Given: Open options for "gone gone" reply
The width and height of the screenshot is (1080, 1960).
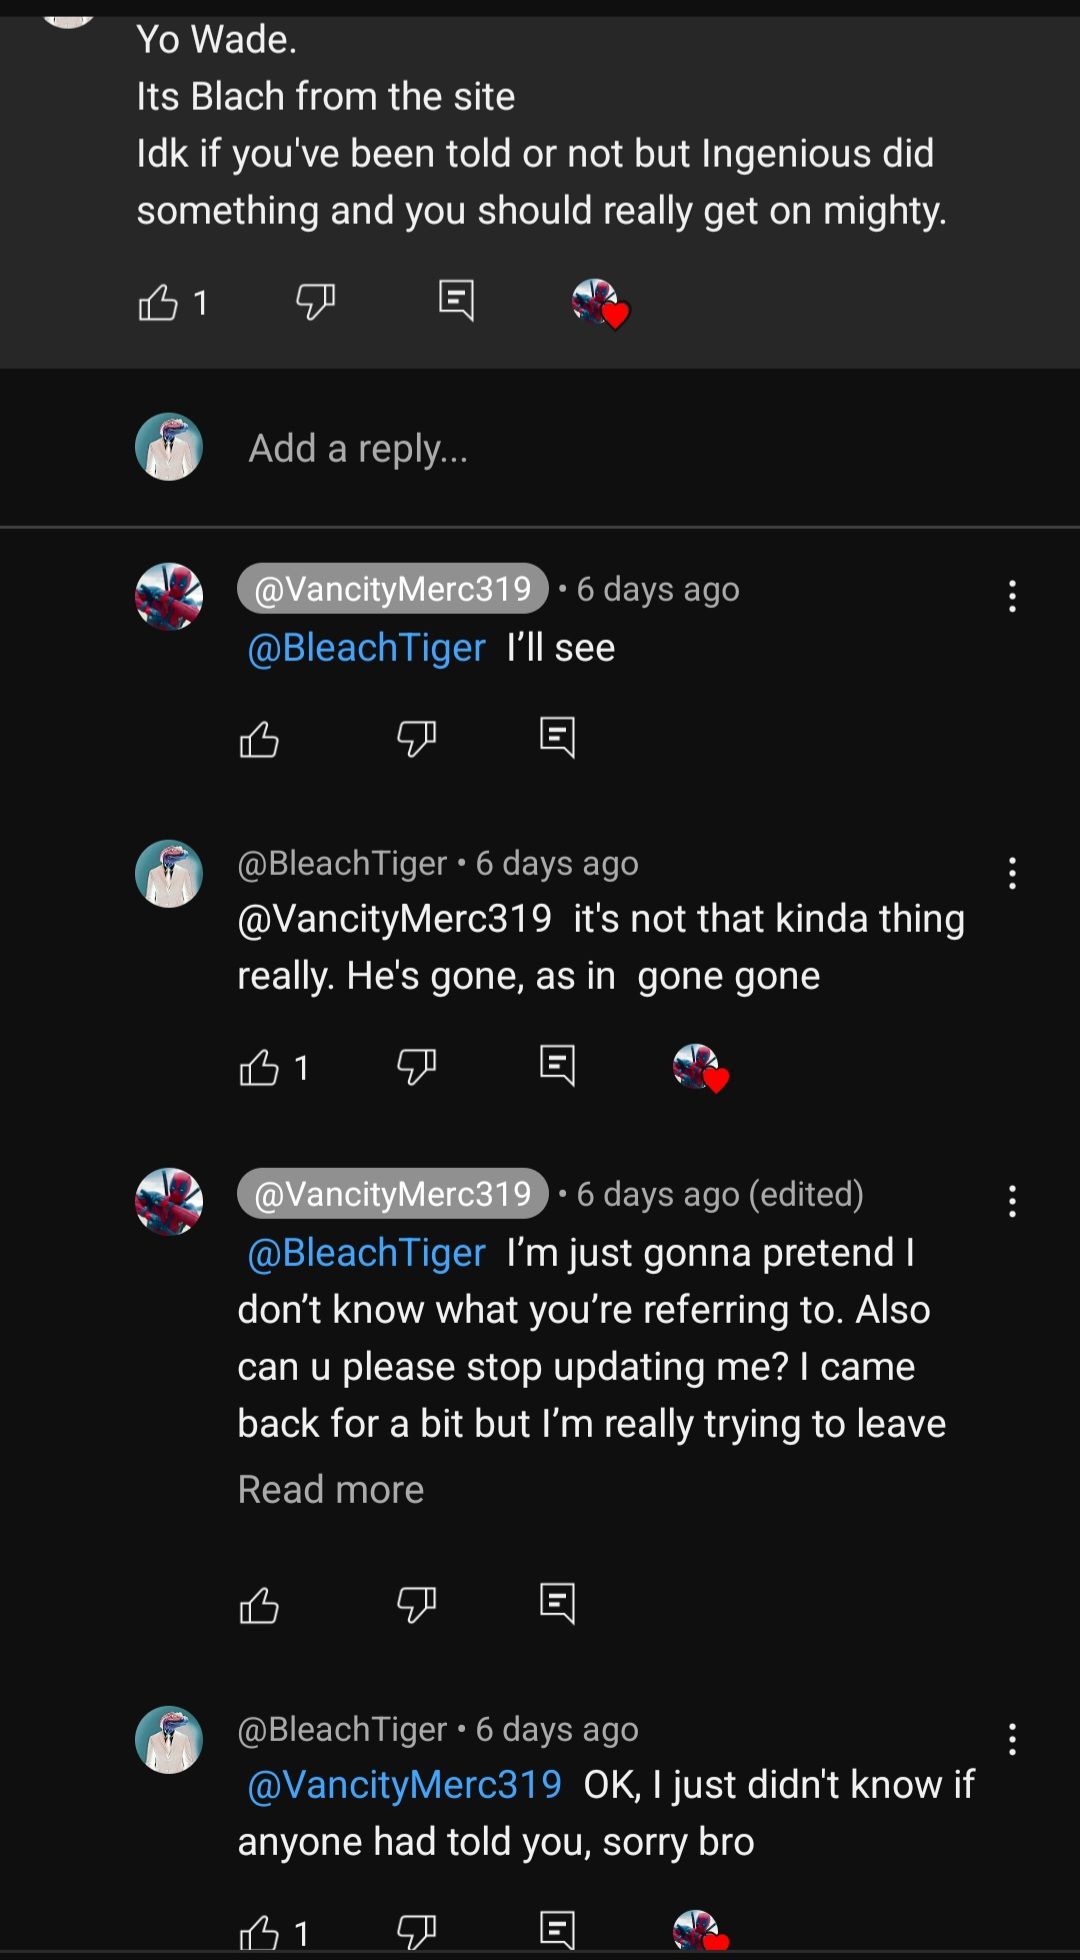Looking at the screenshot, I should (x=1012, y=873).
